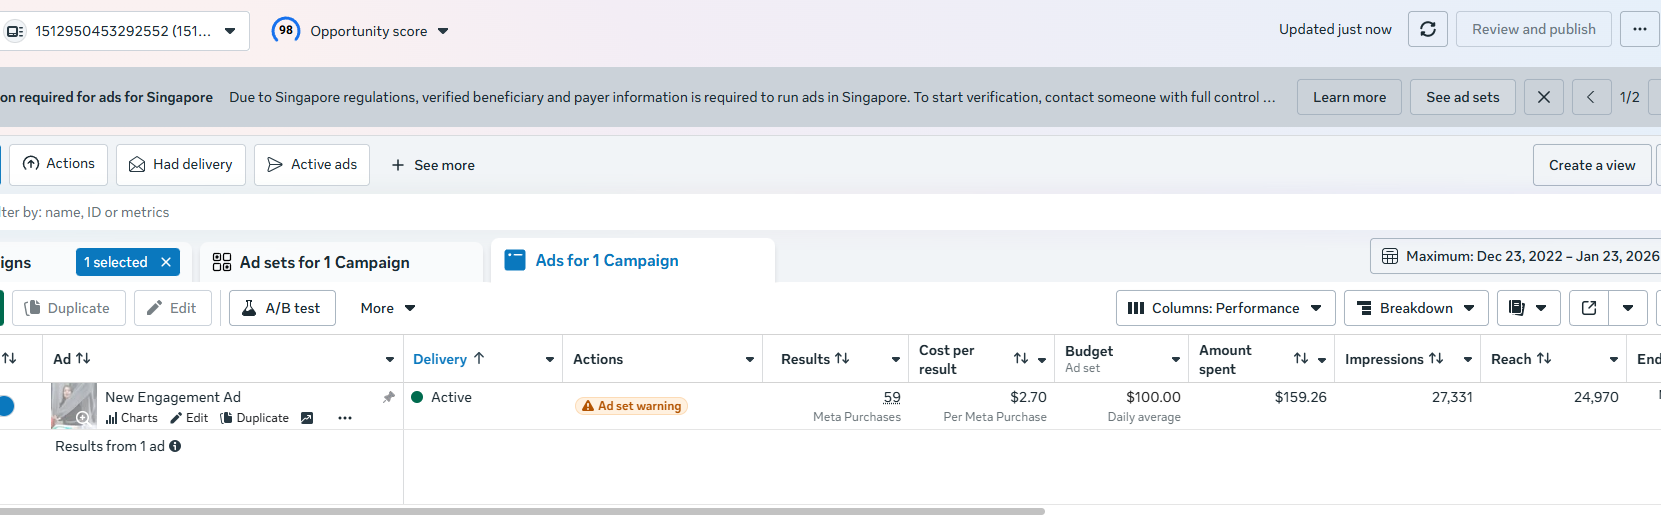The height and width of the screenshot is (520, 1661).
Task: Switch to Ad sets for 1 Campaign tab
Action: coord(324,262)
